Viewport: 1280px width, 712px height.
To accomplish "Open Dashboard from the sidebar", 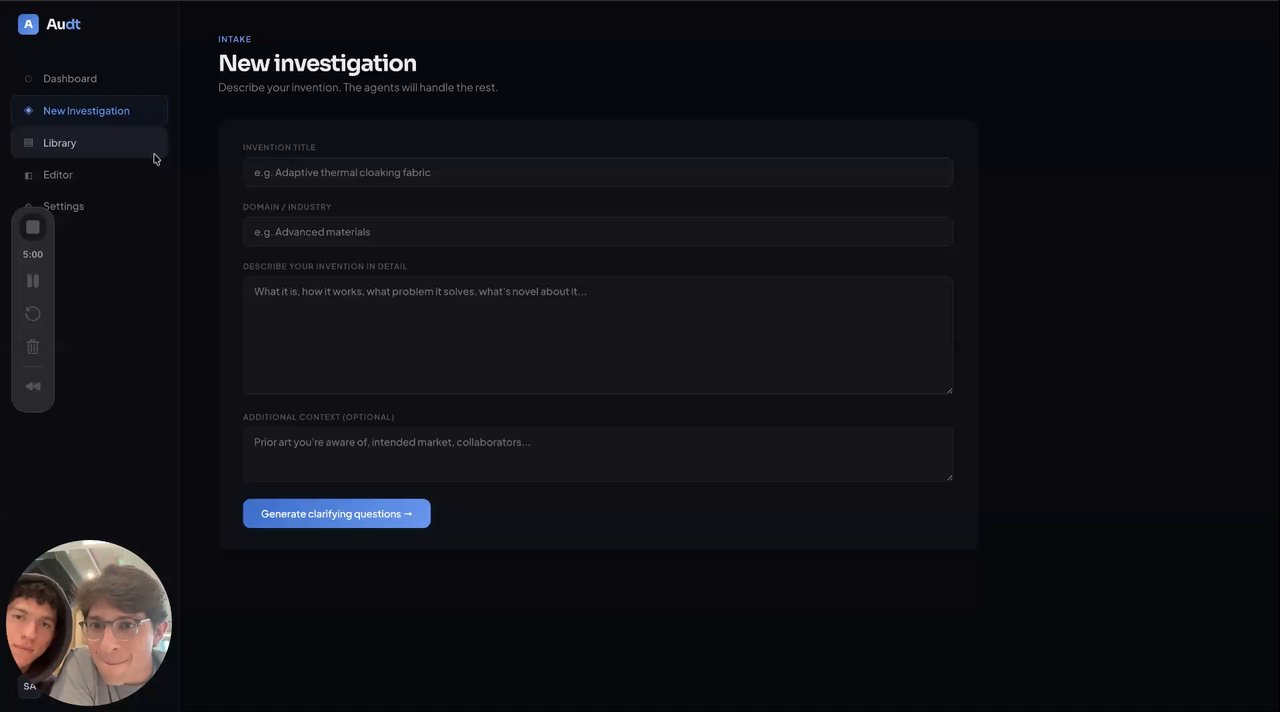I will click(x=69, y=79).
